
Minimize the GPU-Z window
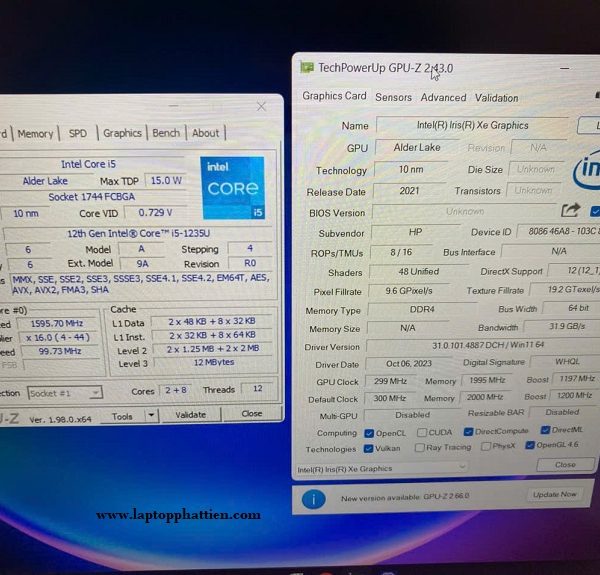pos(564,69)
